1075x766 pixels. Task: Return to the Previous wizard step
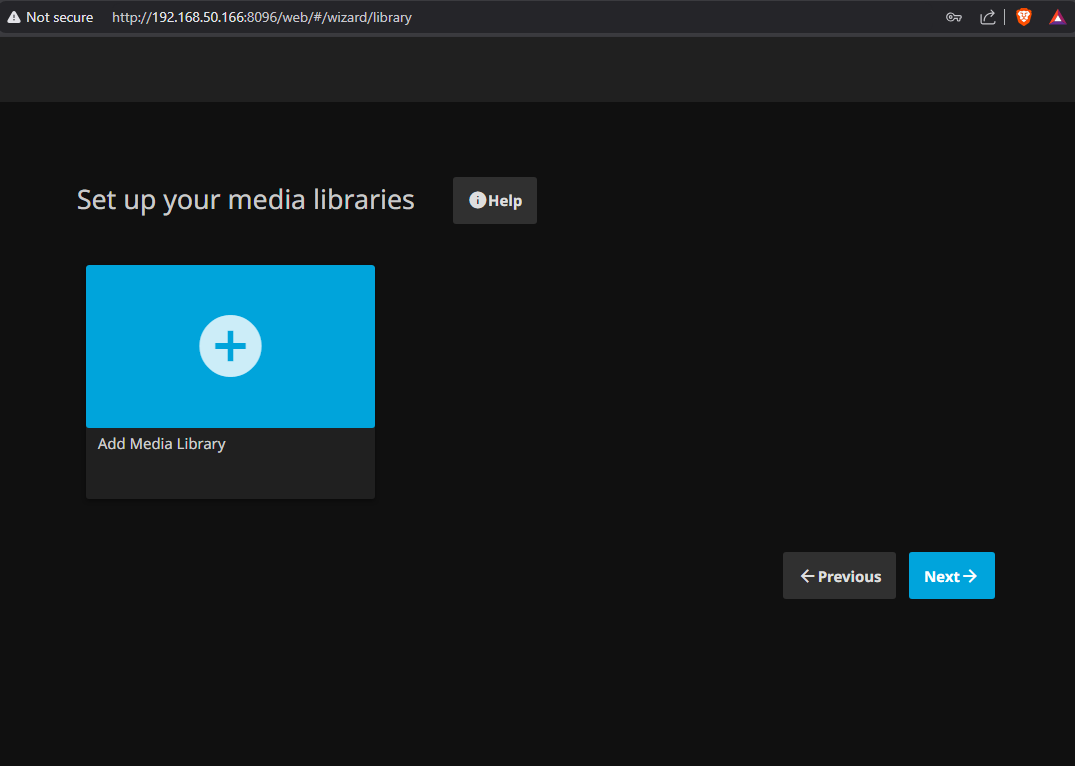click(839, 575)
